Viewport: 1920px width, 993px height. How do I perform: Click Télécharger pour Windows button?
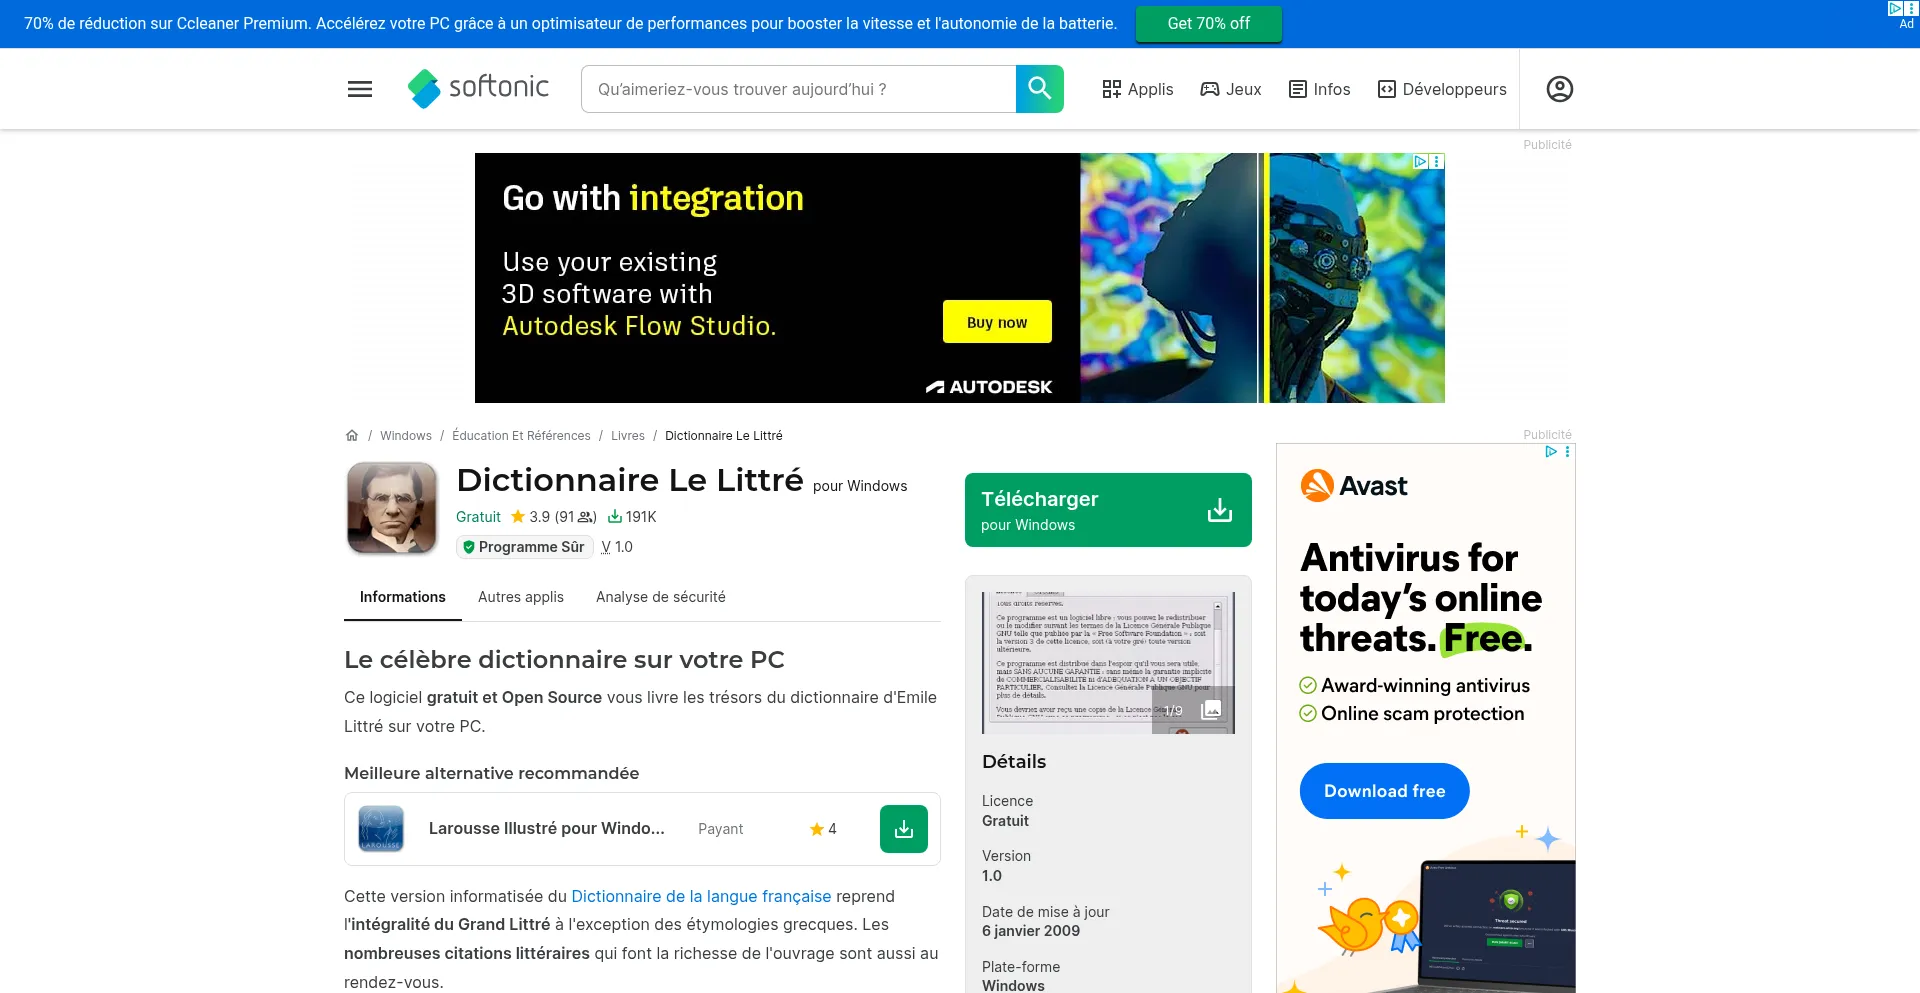(1108, 510)
